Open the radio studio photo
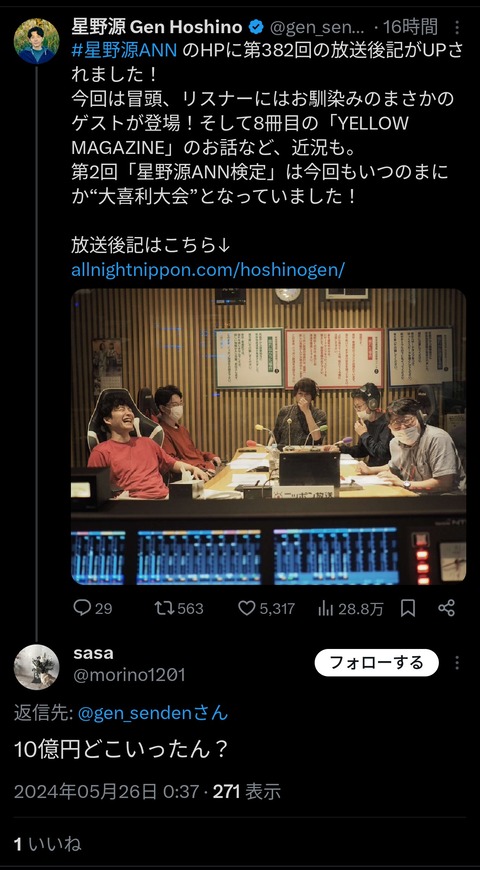Image resolution: width=480 pixels, height=870 pixels. click(269, 437)
